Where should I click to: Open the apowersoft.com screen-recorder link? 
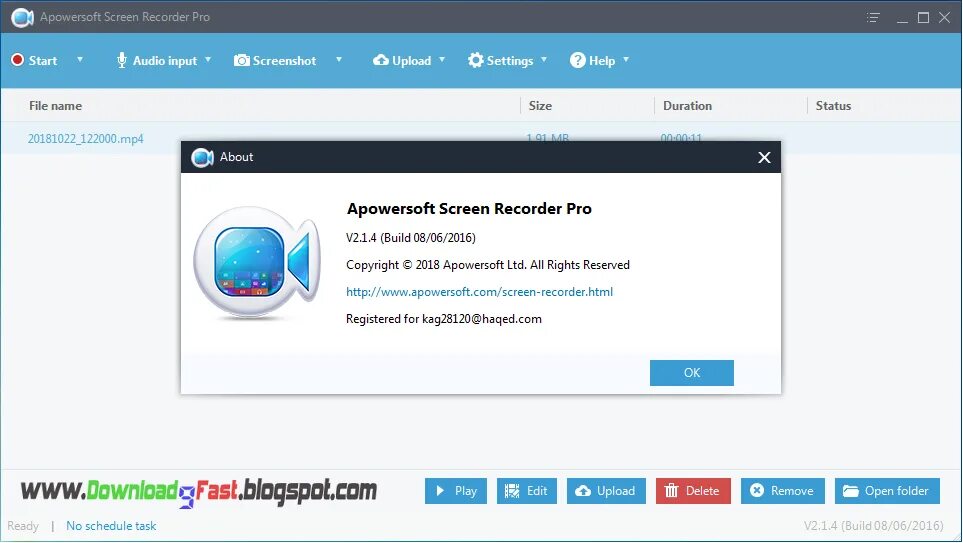click(x=479, y=292)
